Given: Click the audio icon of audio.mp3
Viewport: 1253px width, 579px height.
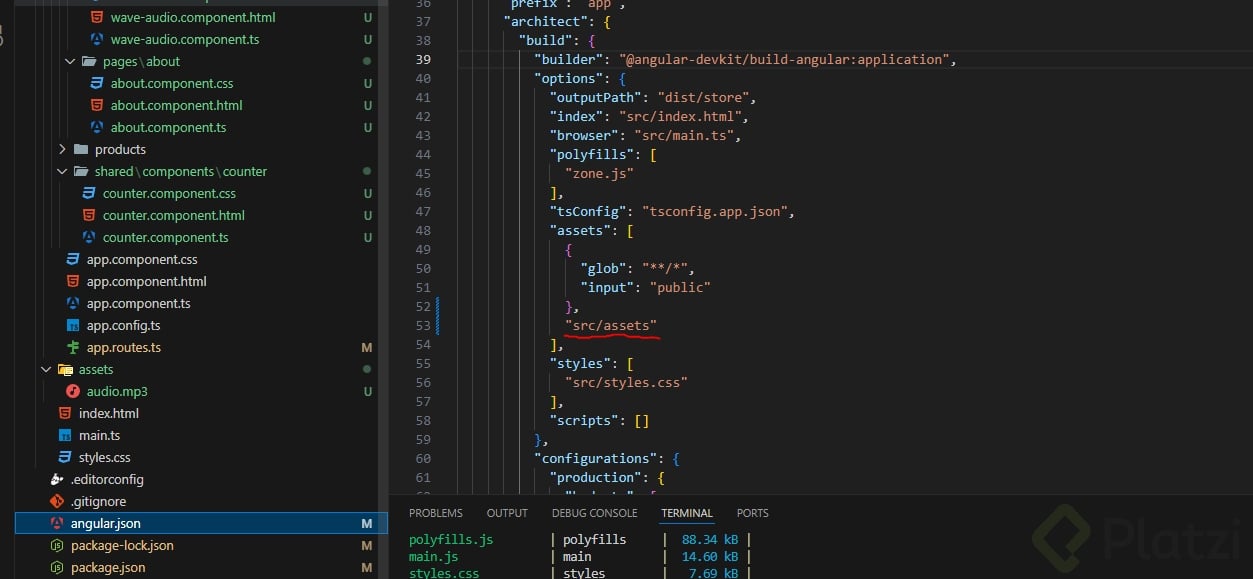Looking at the screenshot, I should (72, 391).
